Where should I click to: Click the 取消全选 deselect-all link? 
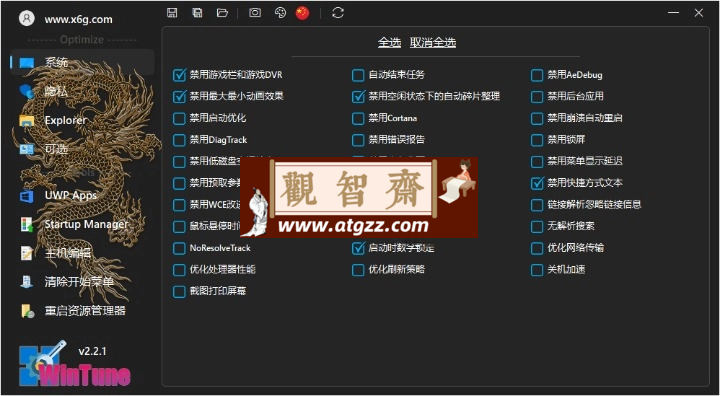coord(433,43)
